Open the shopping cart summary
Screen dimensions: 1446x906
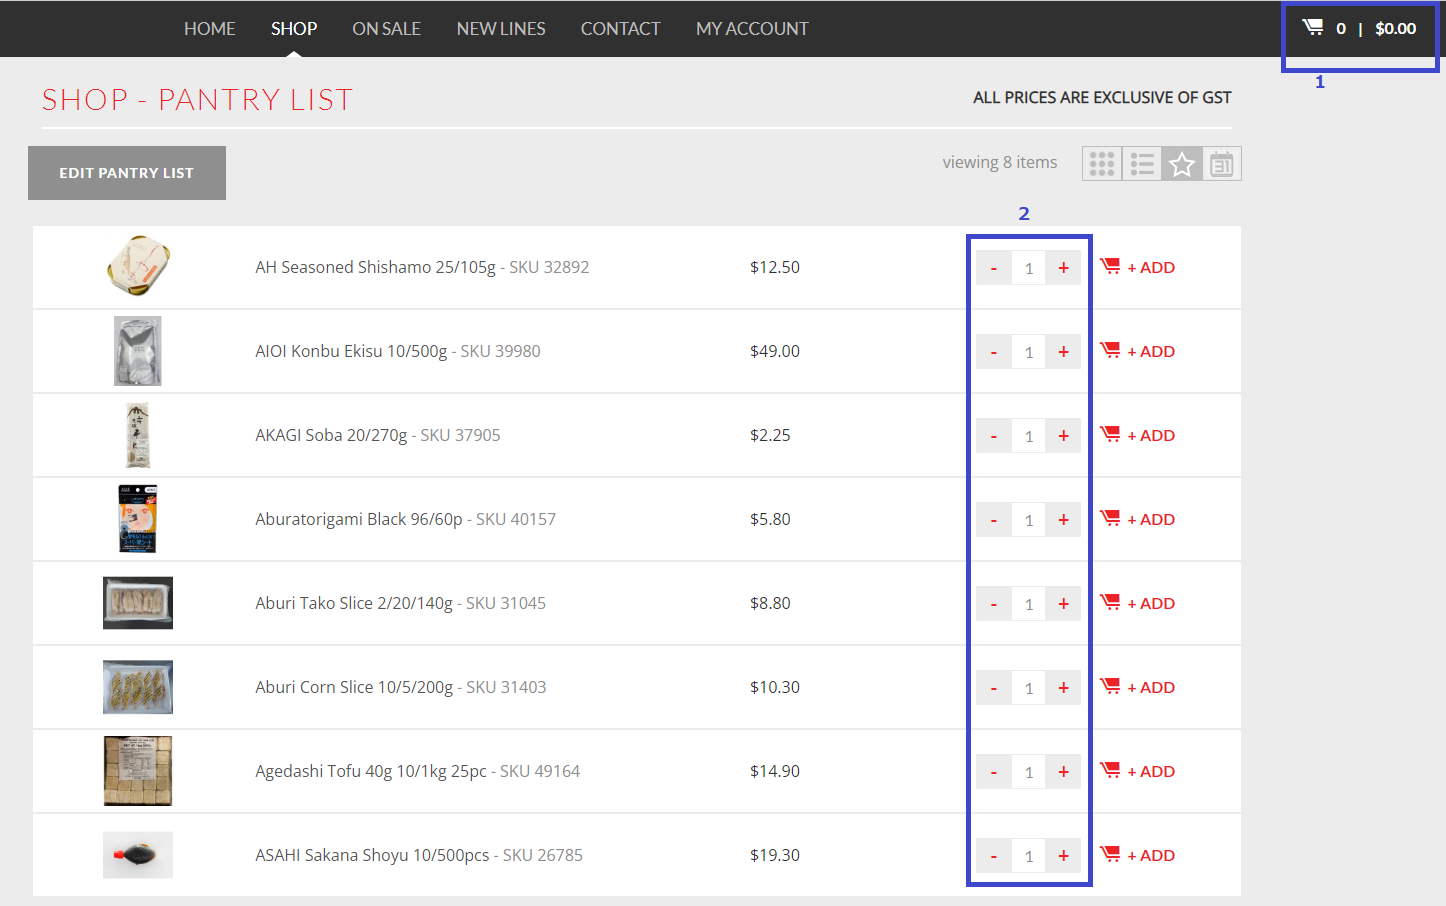1359,28
